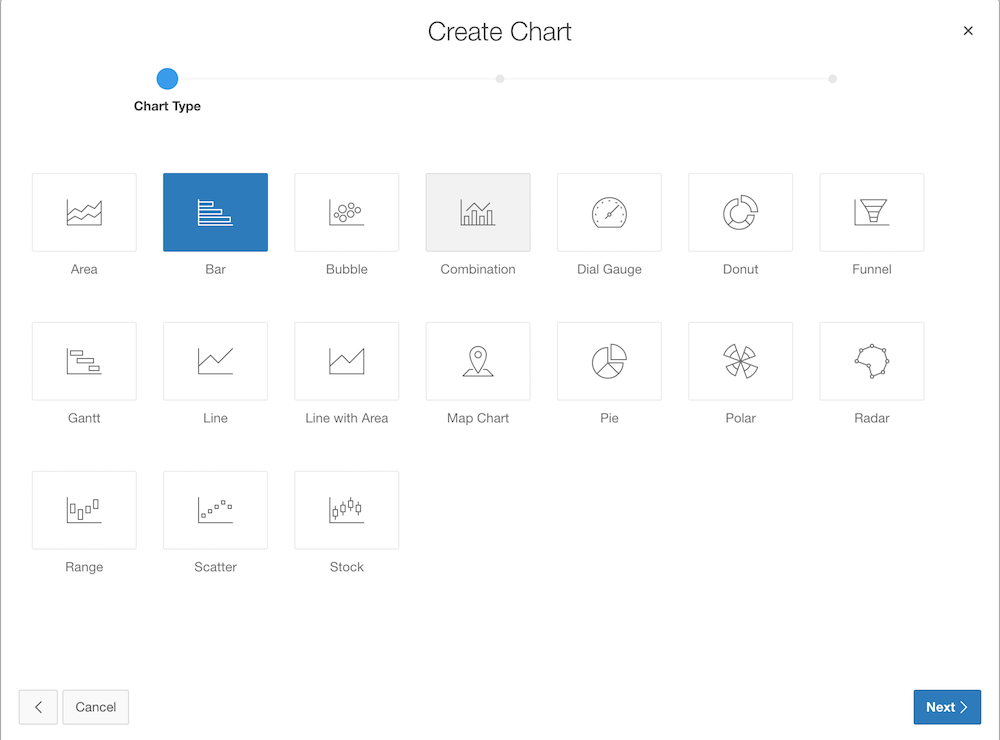1000x740 pixels.
Task: Select the Bubble chart type
Action: point(346,212)
